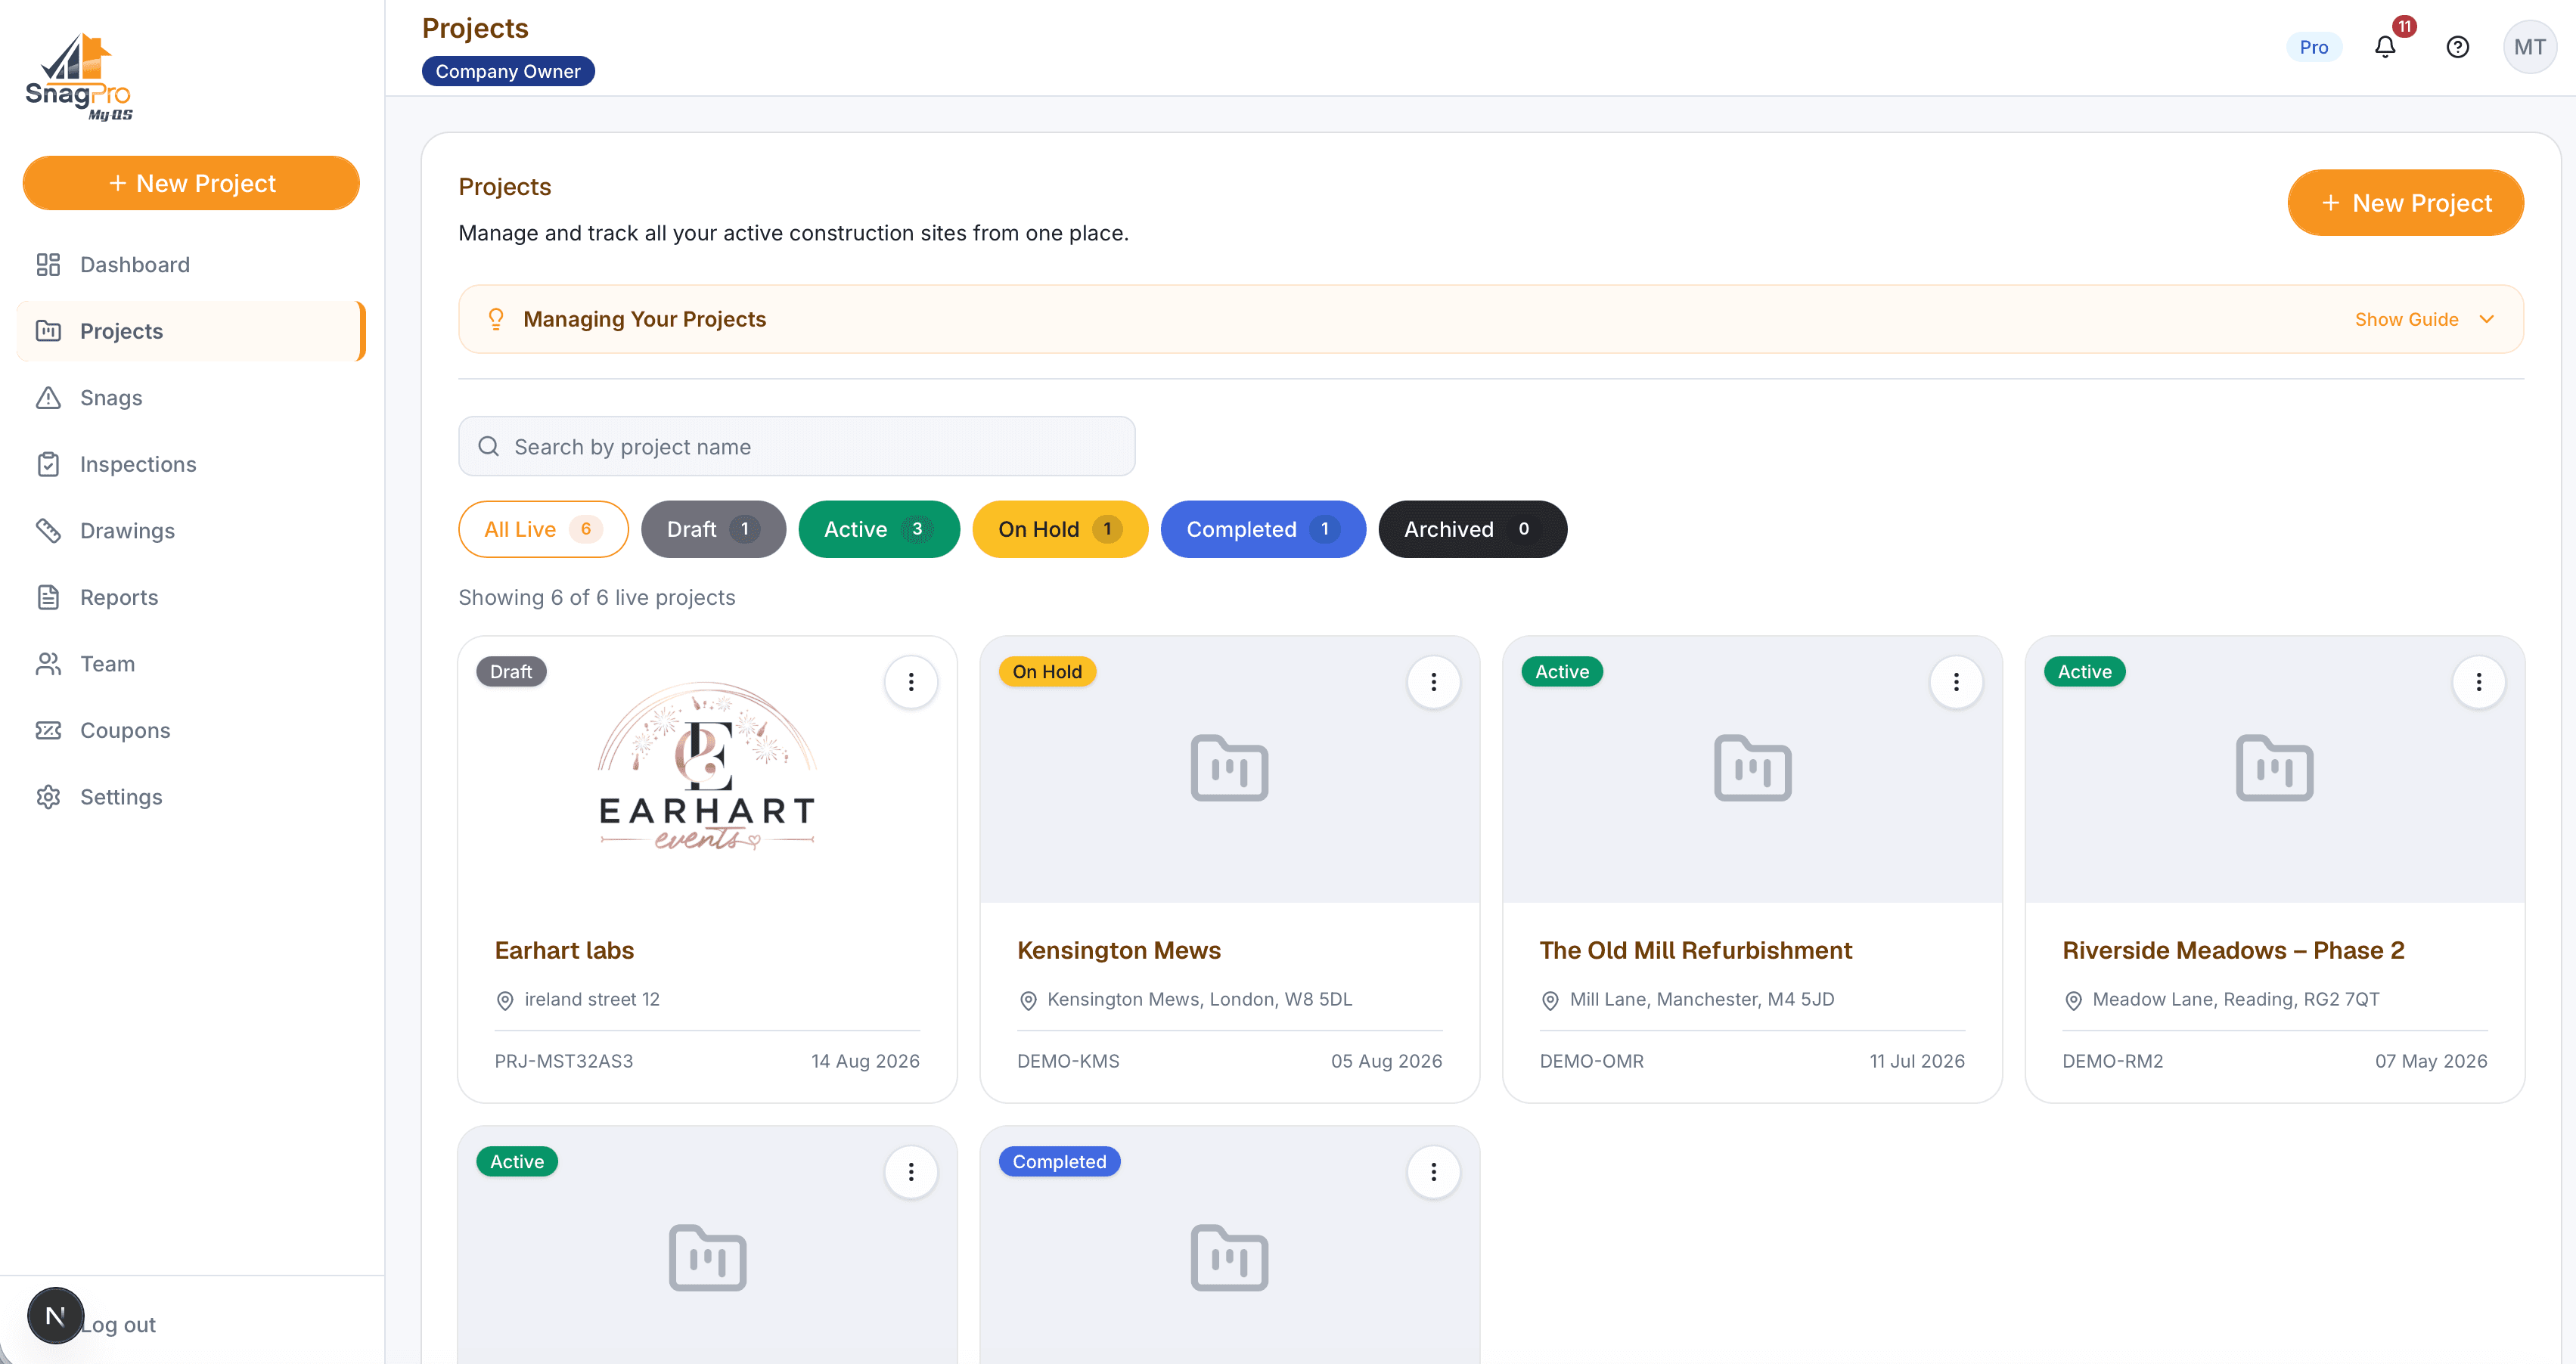Image resolution: width=2576 pixels, height=1364 pixels.
Task: Click the folder placeholder on Kensington Mews card
Action: coord(1229,768)
